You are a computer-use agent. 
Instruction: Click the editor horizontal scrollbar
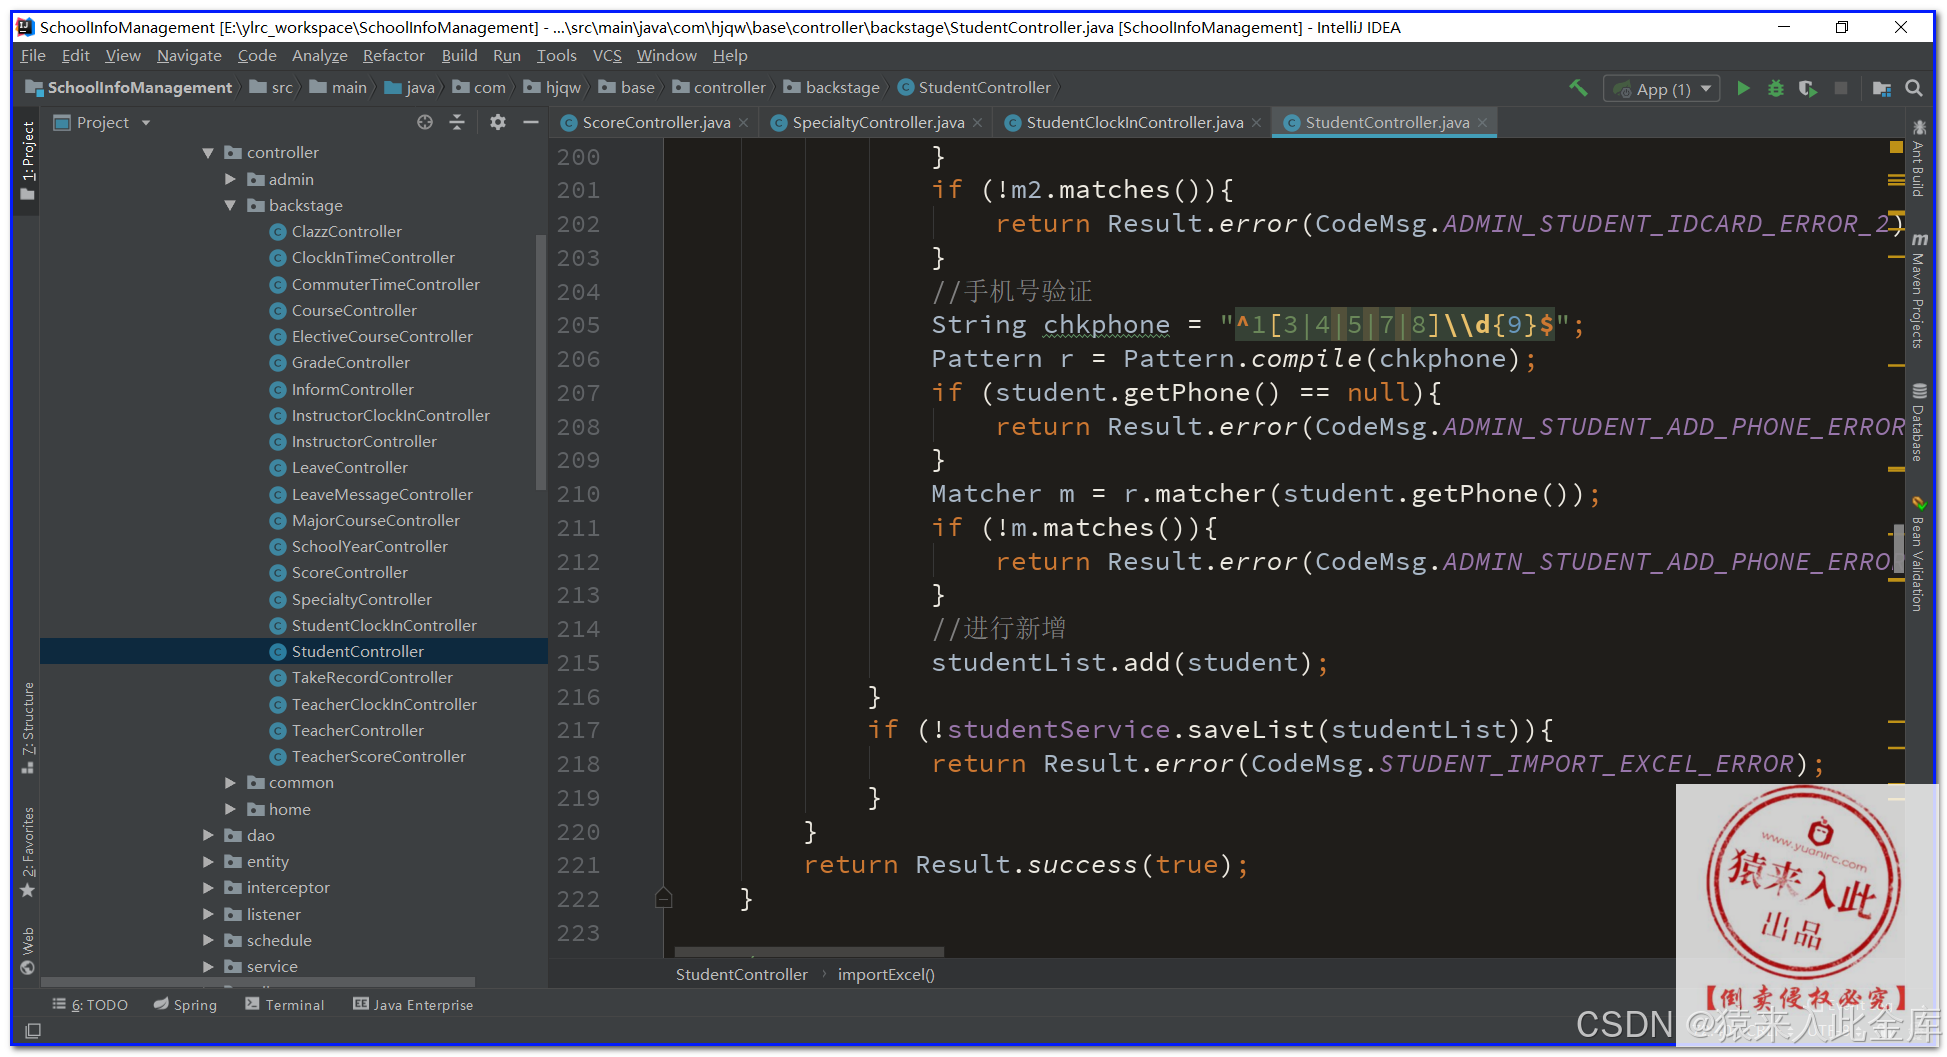pyautogui.click(x=809, y=951)
